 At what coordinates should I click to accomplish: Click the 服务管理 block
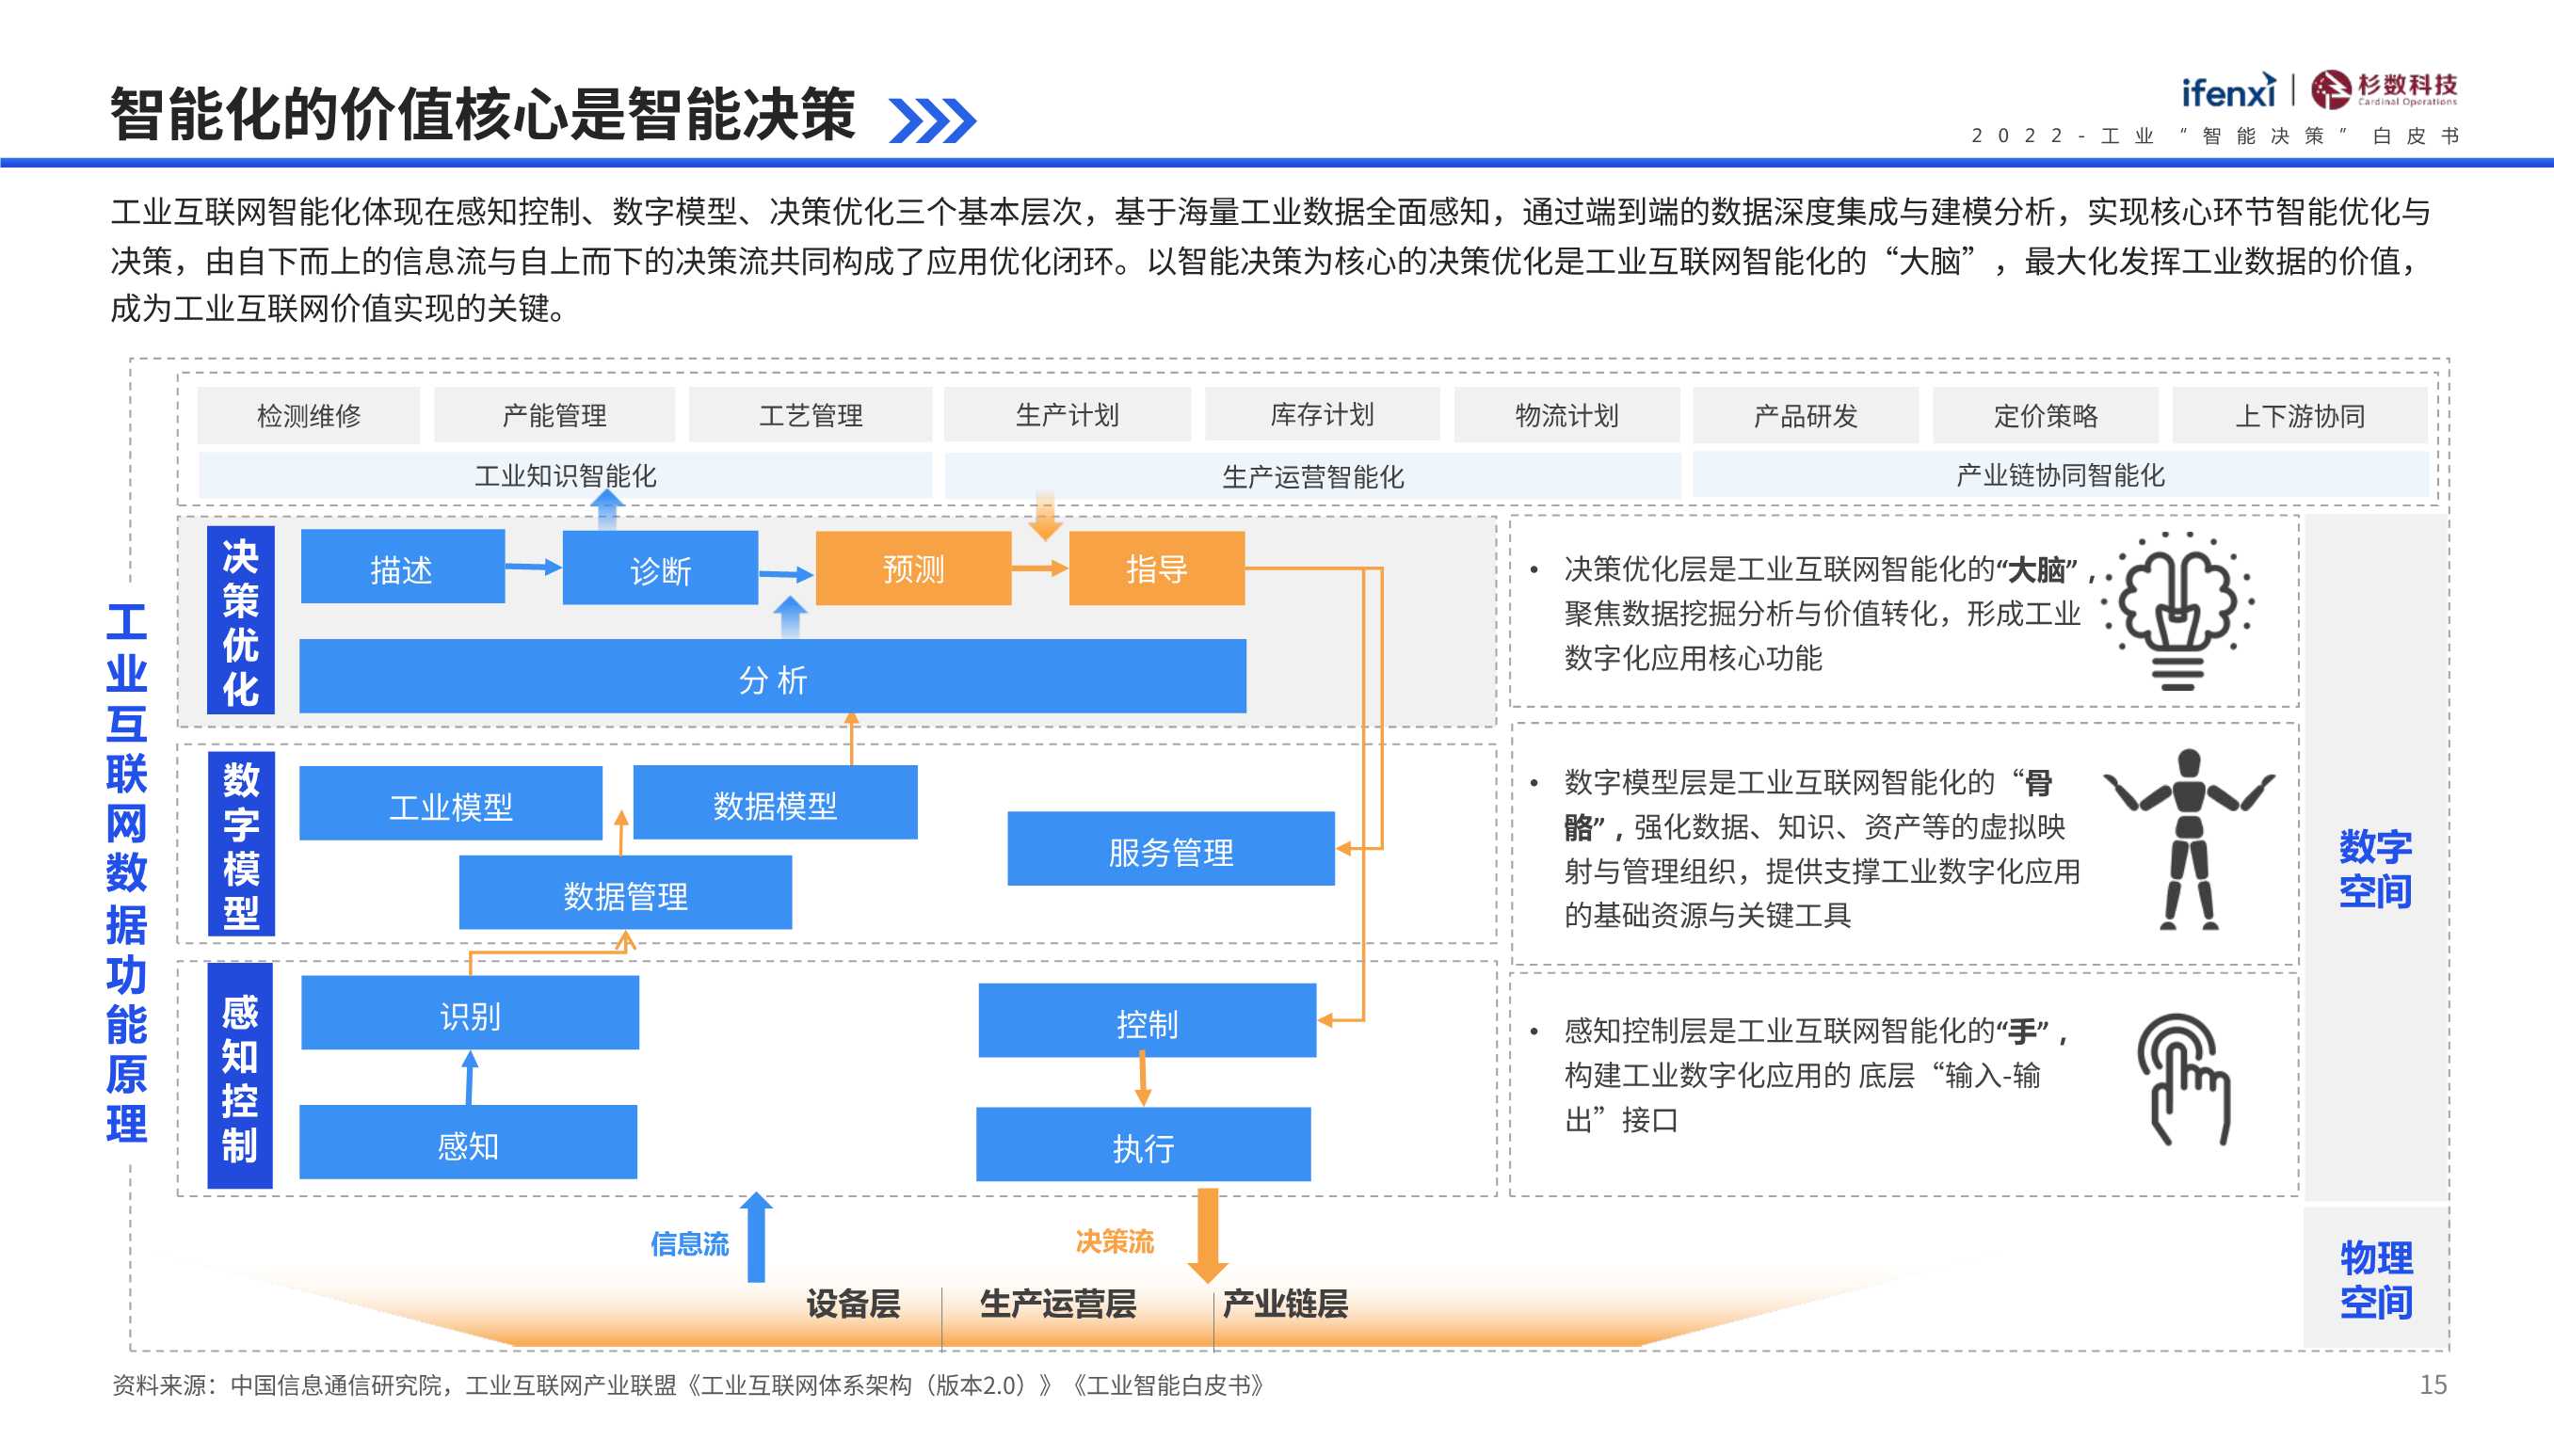click(1170, 849)
